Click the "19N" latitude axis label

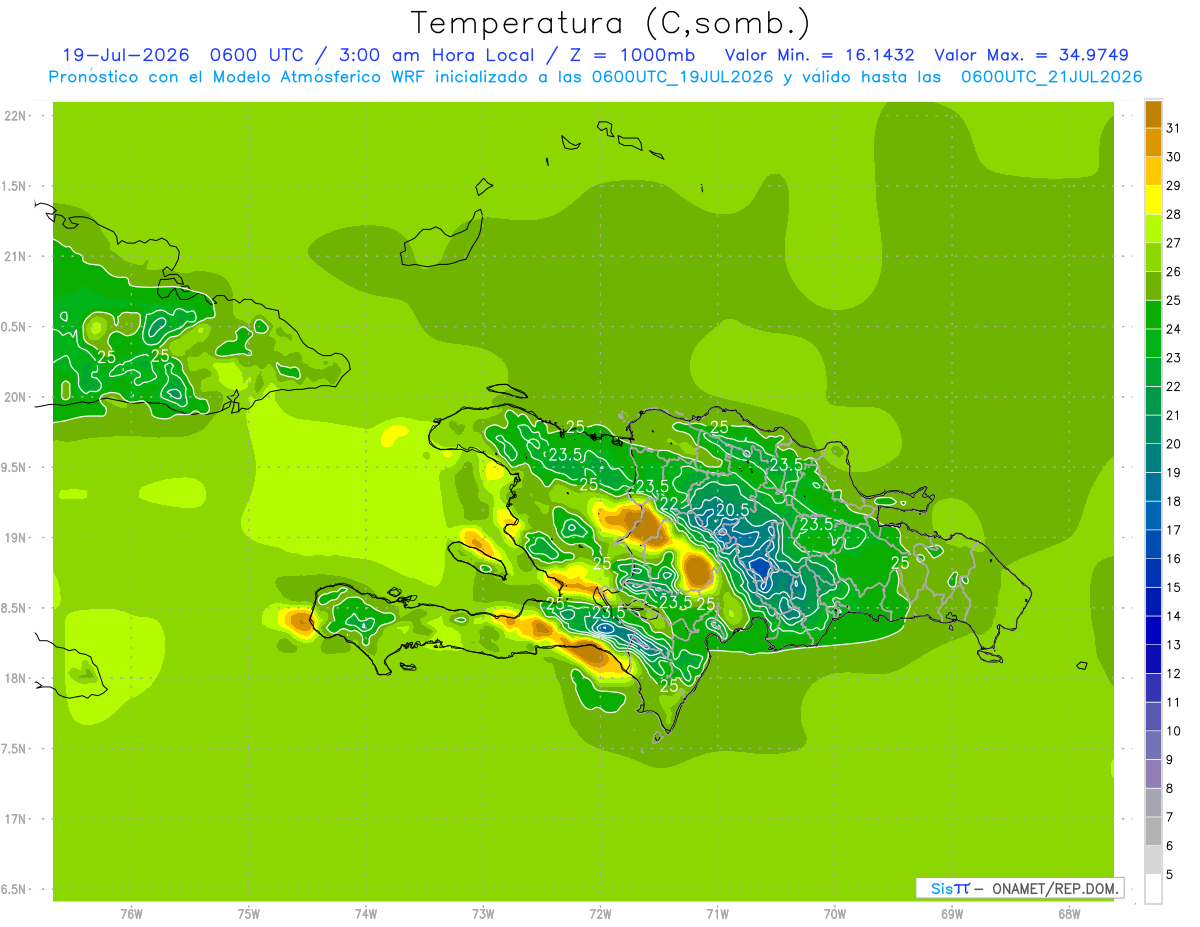click(x=15, y=537)
